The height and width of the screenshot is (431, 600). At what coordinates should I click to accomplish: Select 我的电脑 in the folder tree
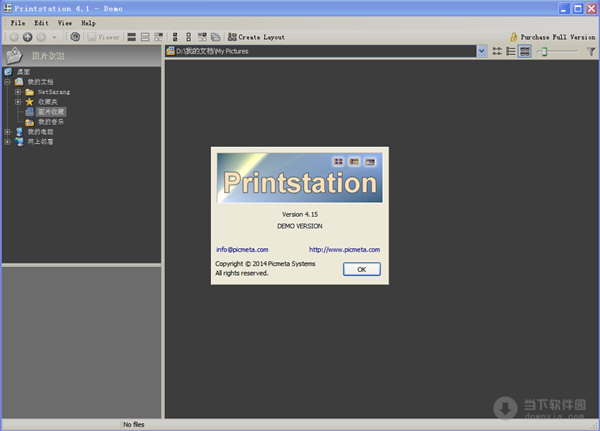[x=40, y=132]
